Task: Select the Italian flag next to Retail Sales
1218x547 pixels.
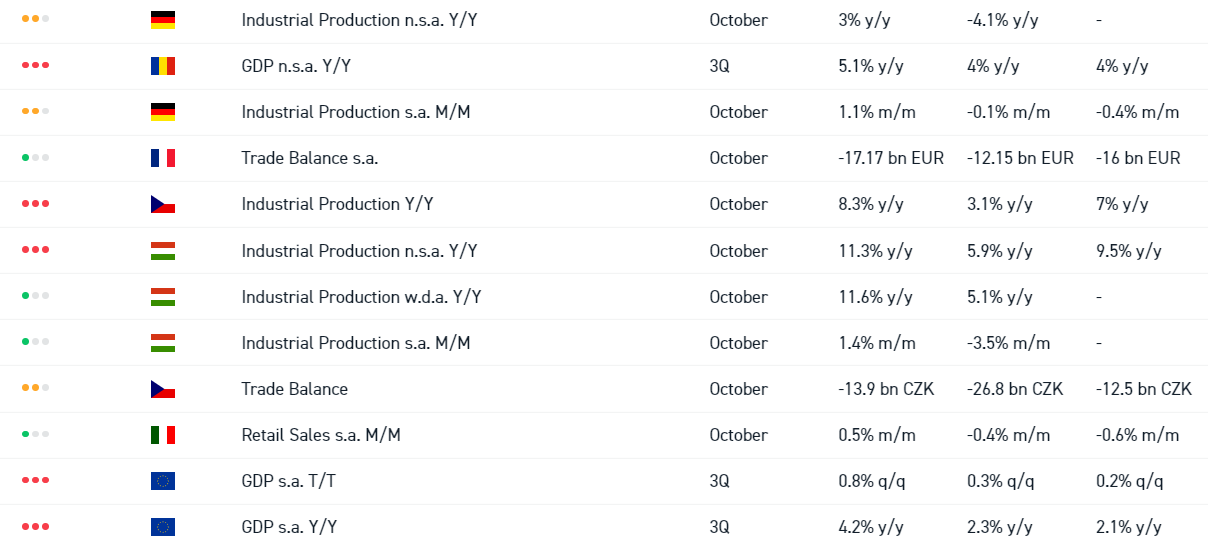Action: [162, 435]
